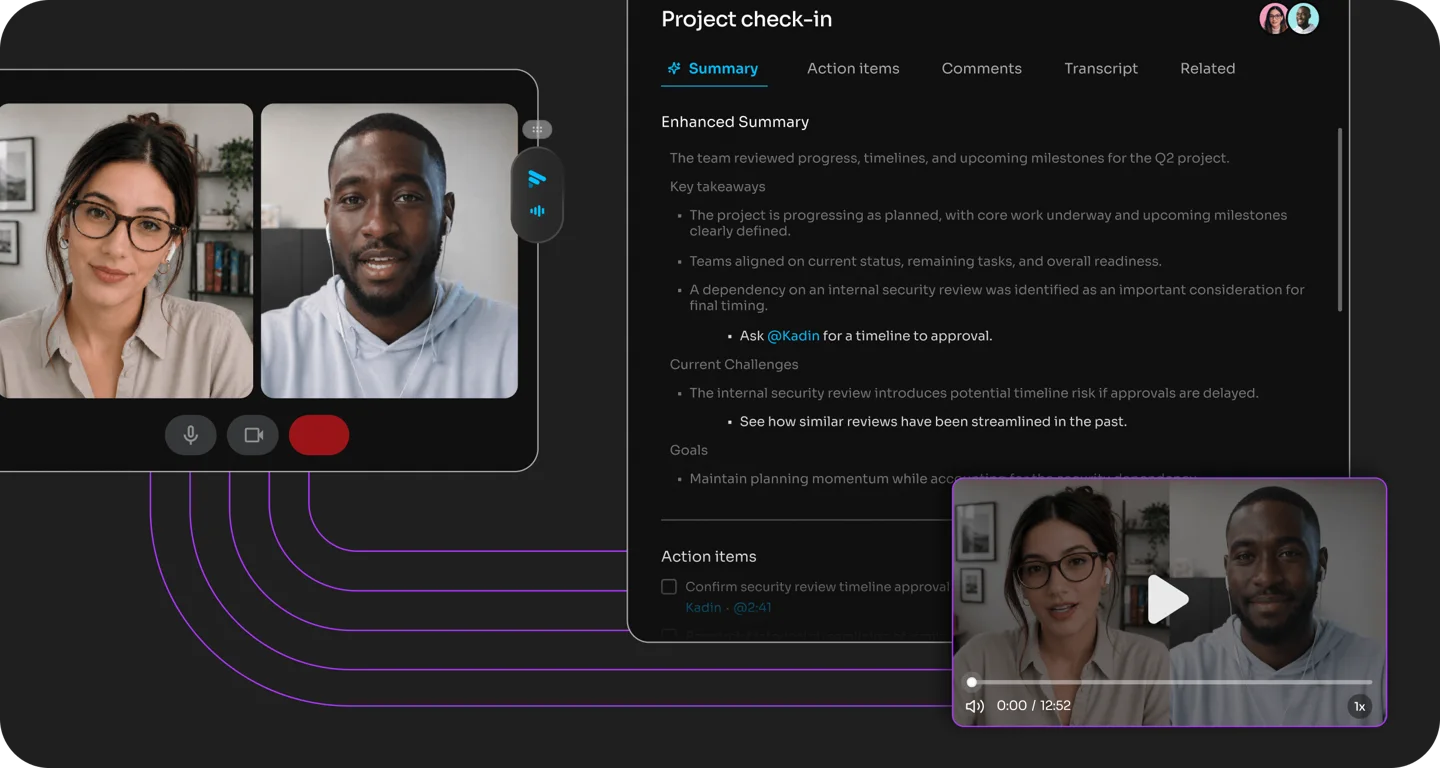Click the "Goals" label

(689, 451)
